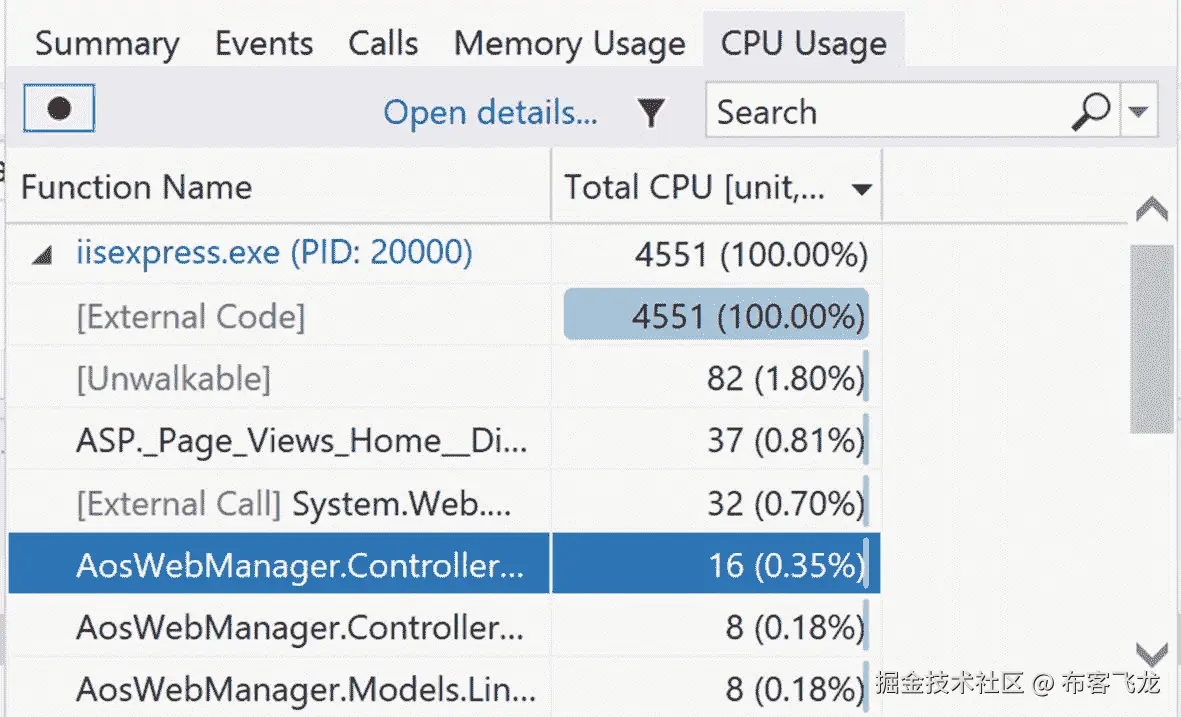The height and width of the screenshot is (717, 1181).
Task: Click the filter funnel icon
Action: tap(651, 113)
